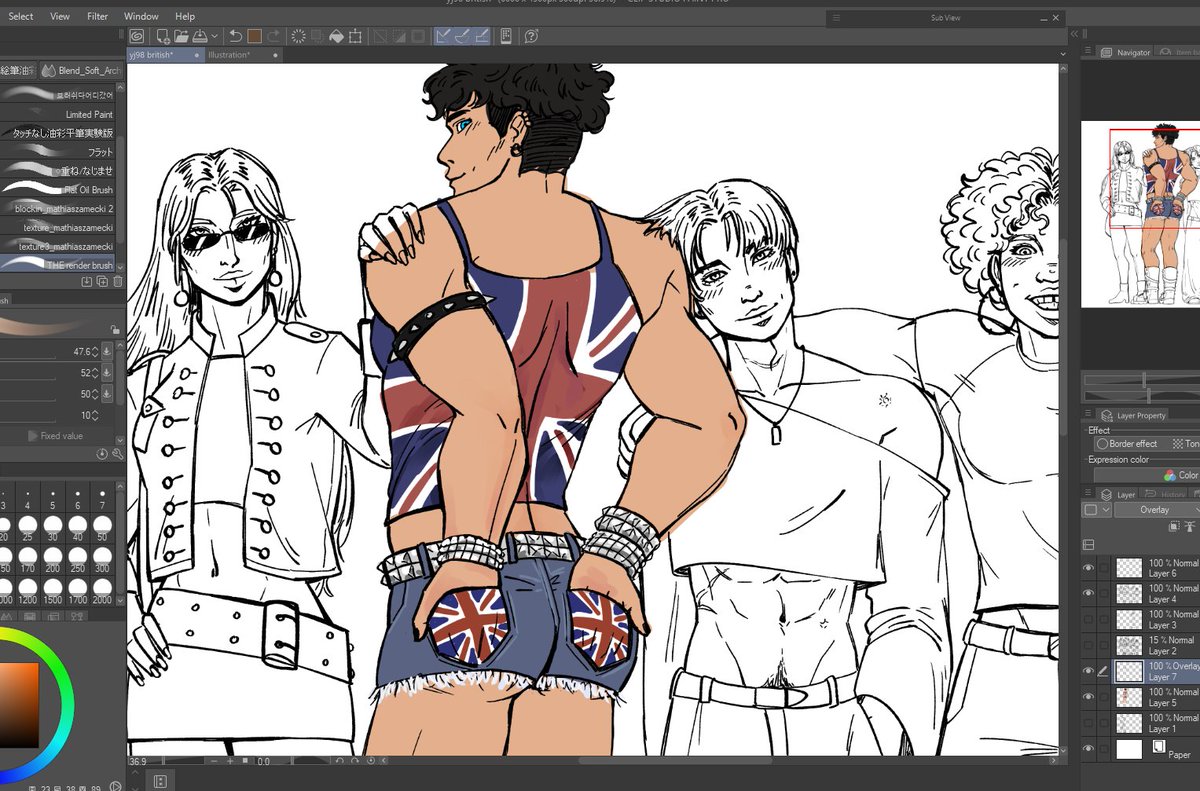The height and width of the screenshot is (791, 1200).
Task: Open tool property wrench settings icon
Action: point(117,454)
